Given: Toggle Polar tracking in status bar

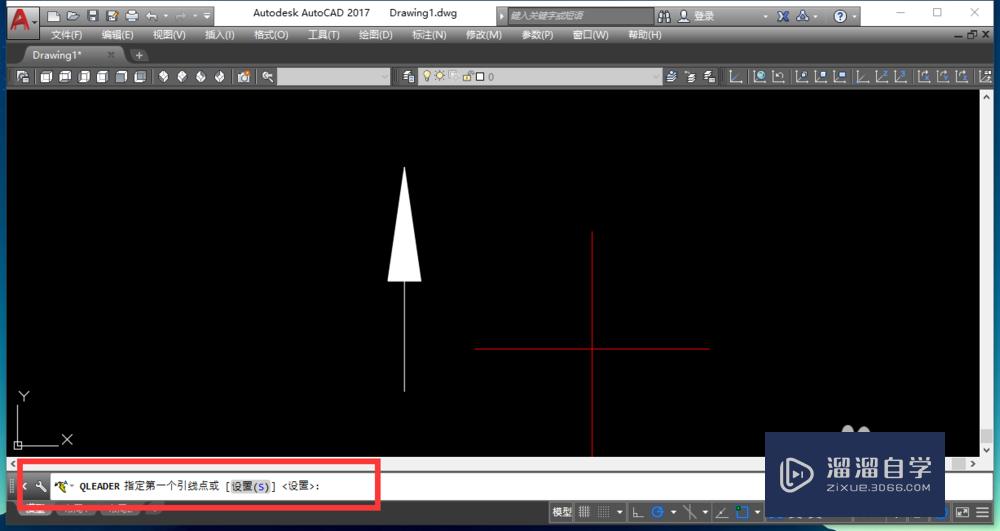Looking at the screenshot, I should coord(657,512).
